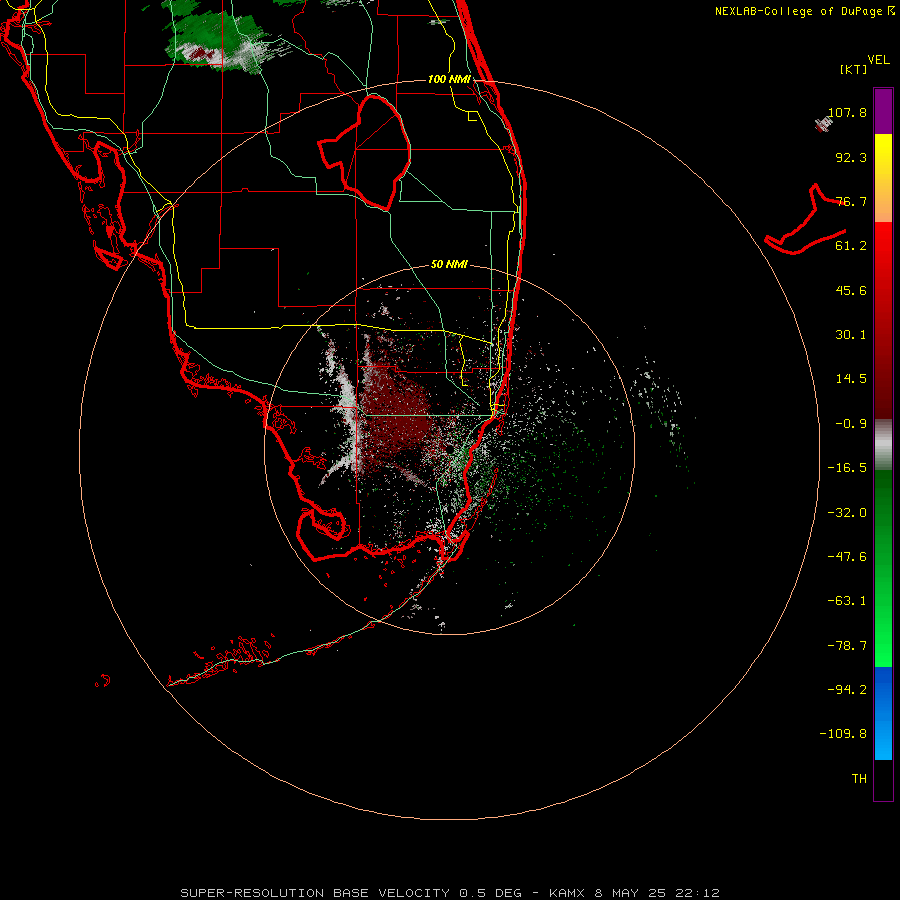Click the -0.9 scale value
This screenshot has height=900, width=900.
coord(851,424)
